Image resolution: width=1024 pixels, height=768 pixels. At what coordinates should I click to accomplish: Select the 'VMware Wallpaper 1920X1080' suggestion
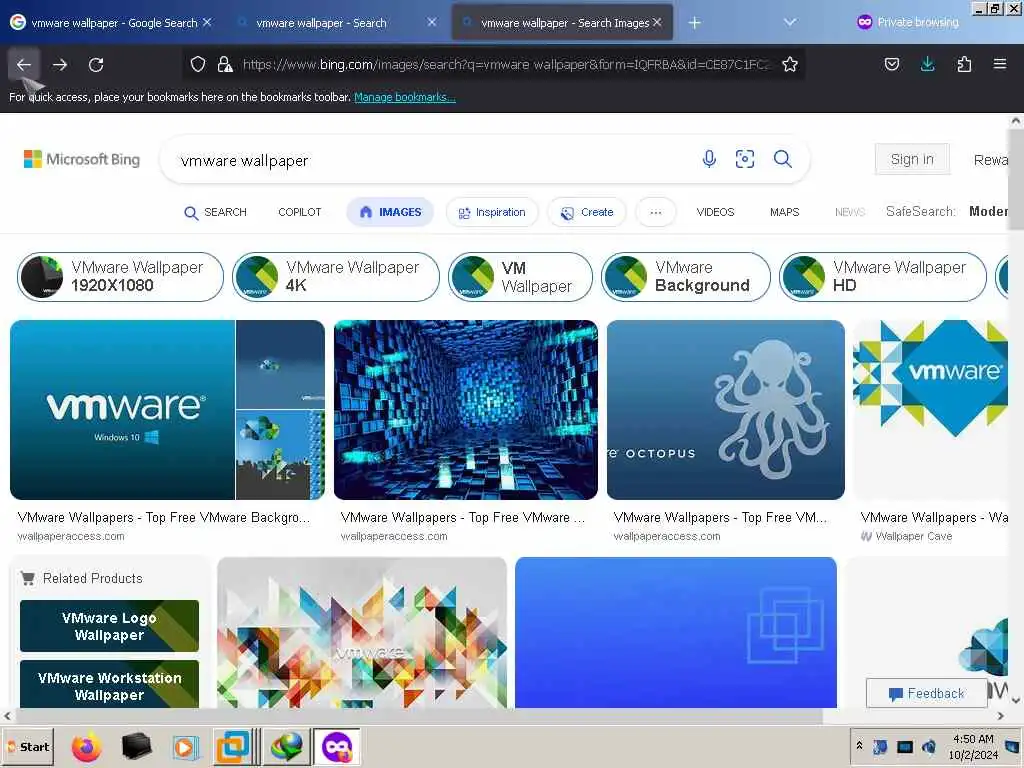pyautogui.click(x=120, y=277)
